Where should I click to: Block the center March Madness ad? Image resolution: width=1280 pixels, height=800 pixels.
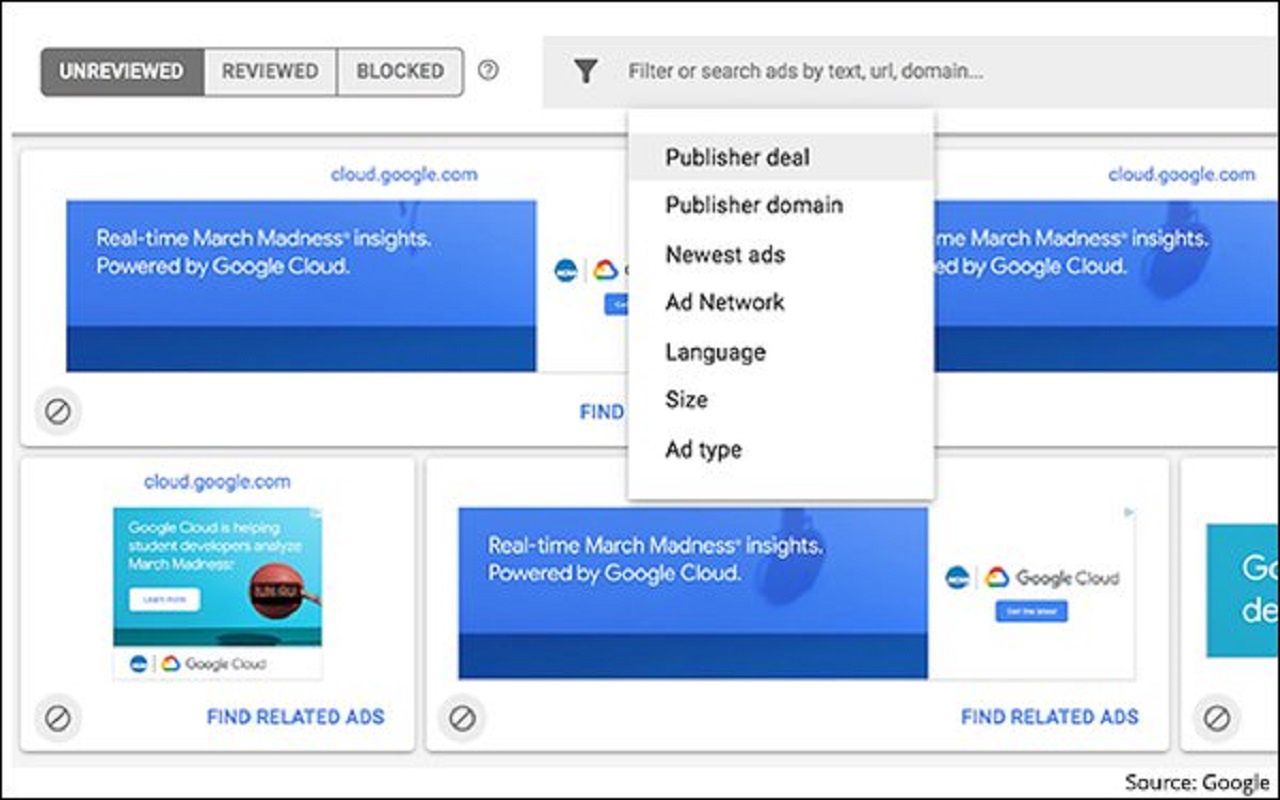461,716
